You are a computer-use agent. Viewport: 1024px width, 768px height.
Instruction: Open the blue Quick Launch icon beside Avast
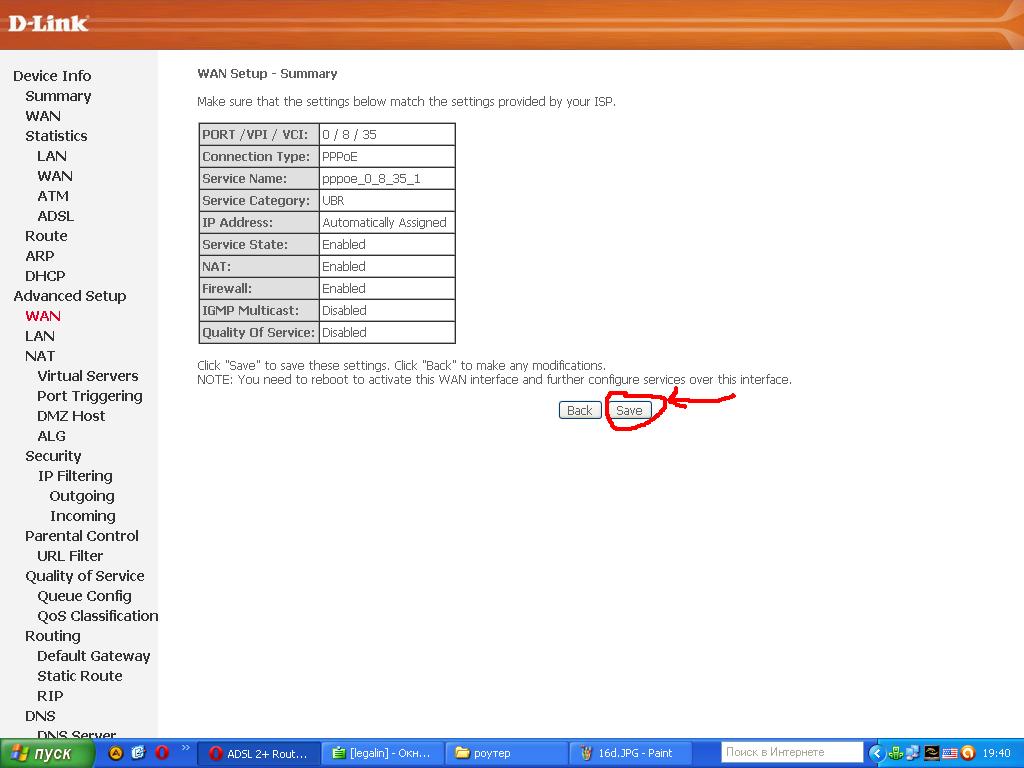[138, 753]
